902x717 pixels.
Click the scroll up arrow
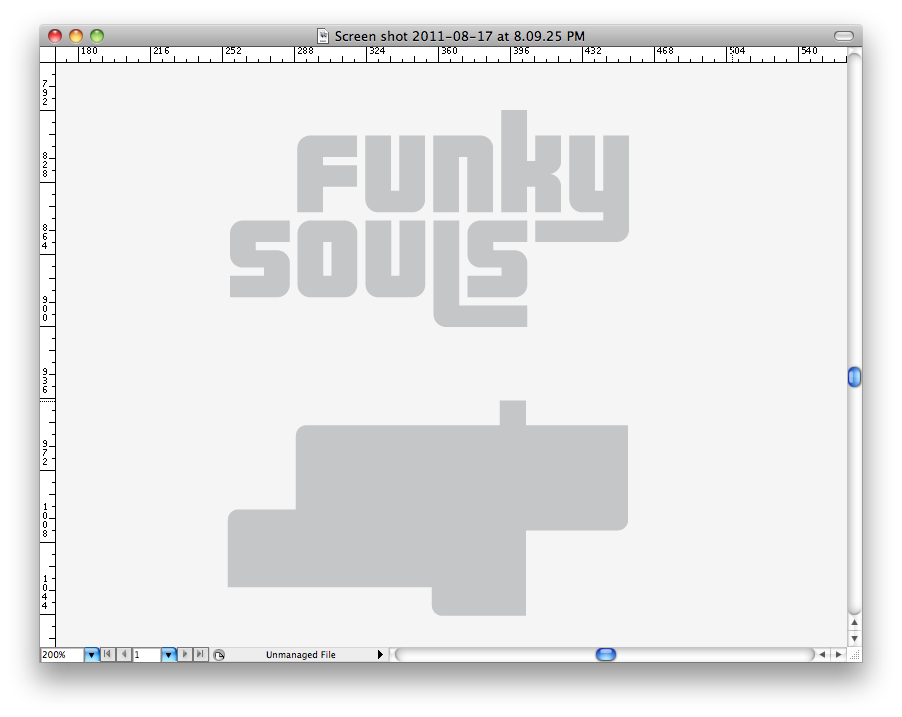855,623
